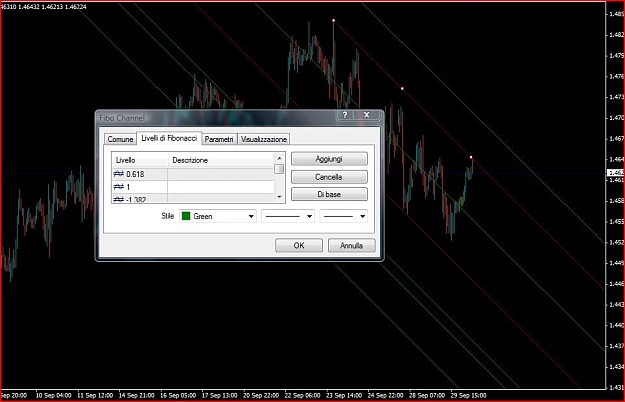Click the Annulla button
The width and height of the screenshot is (625, 402).
click(352, 245)
